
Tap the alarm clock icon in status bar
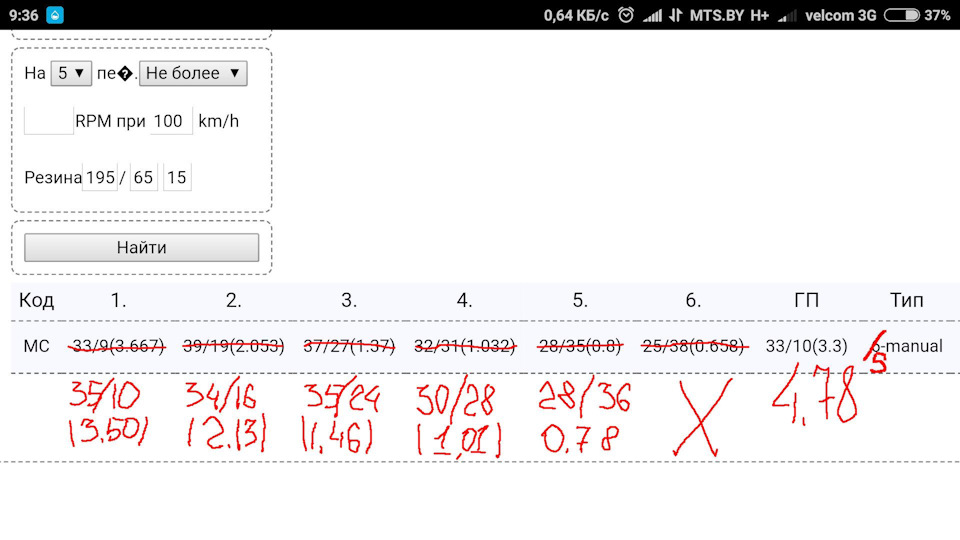coord(626,15)
